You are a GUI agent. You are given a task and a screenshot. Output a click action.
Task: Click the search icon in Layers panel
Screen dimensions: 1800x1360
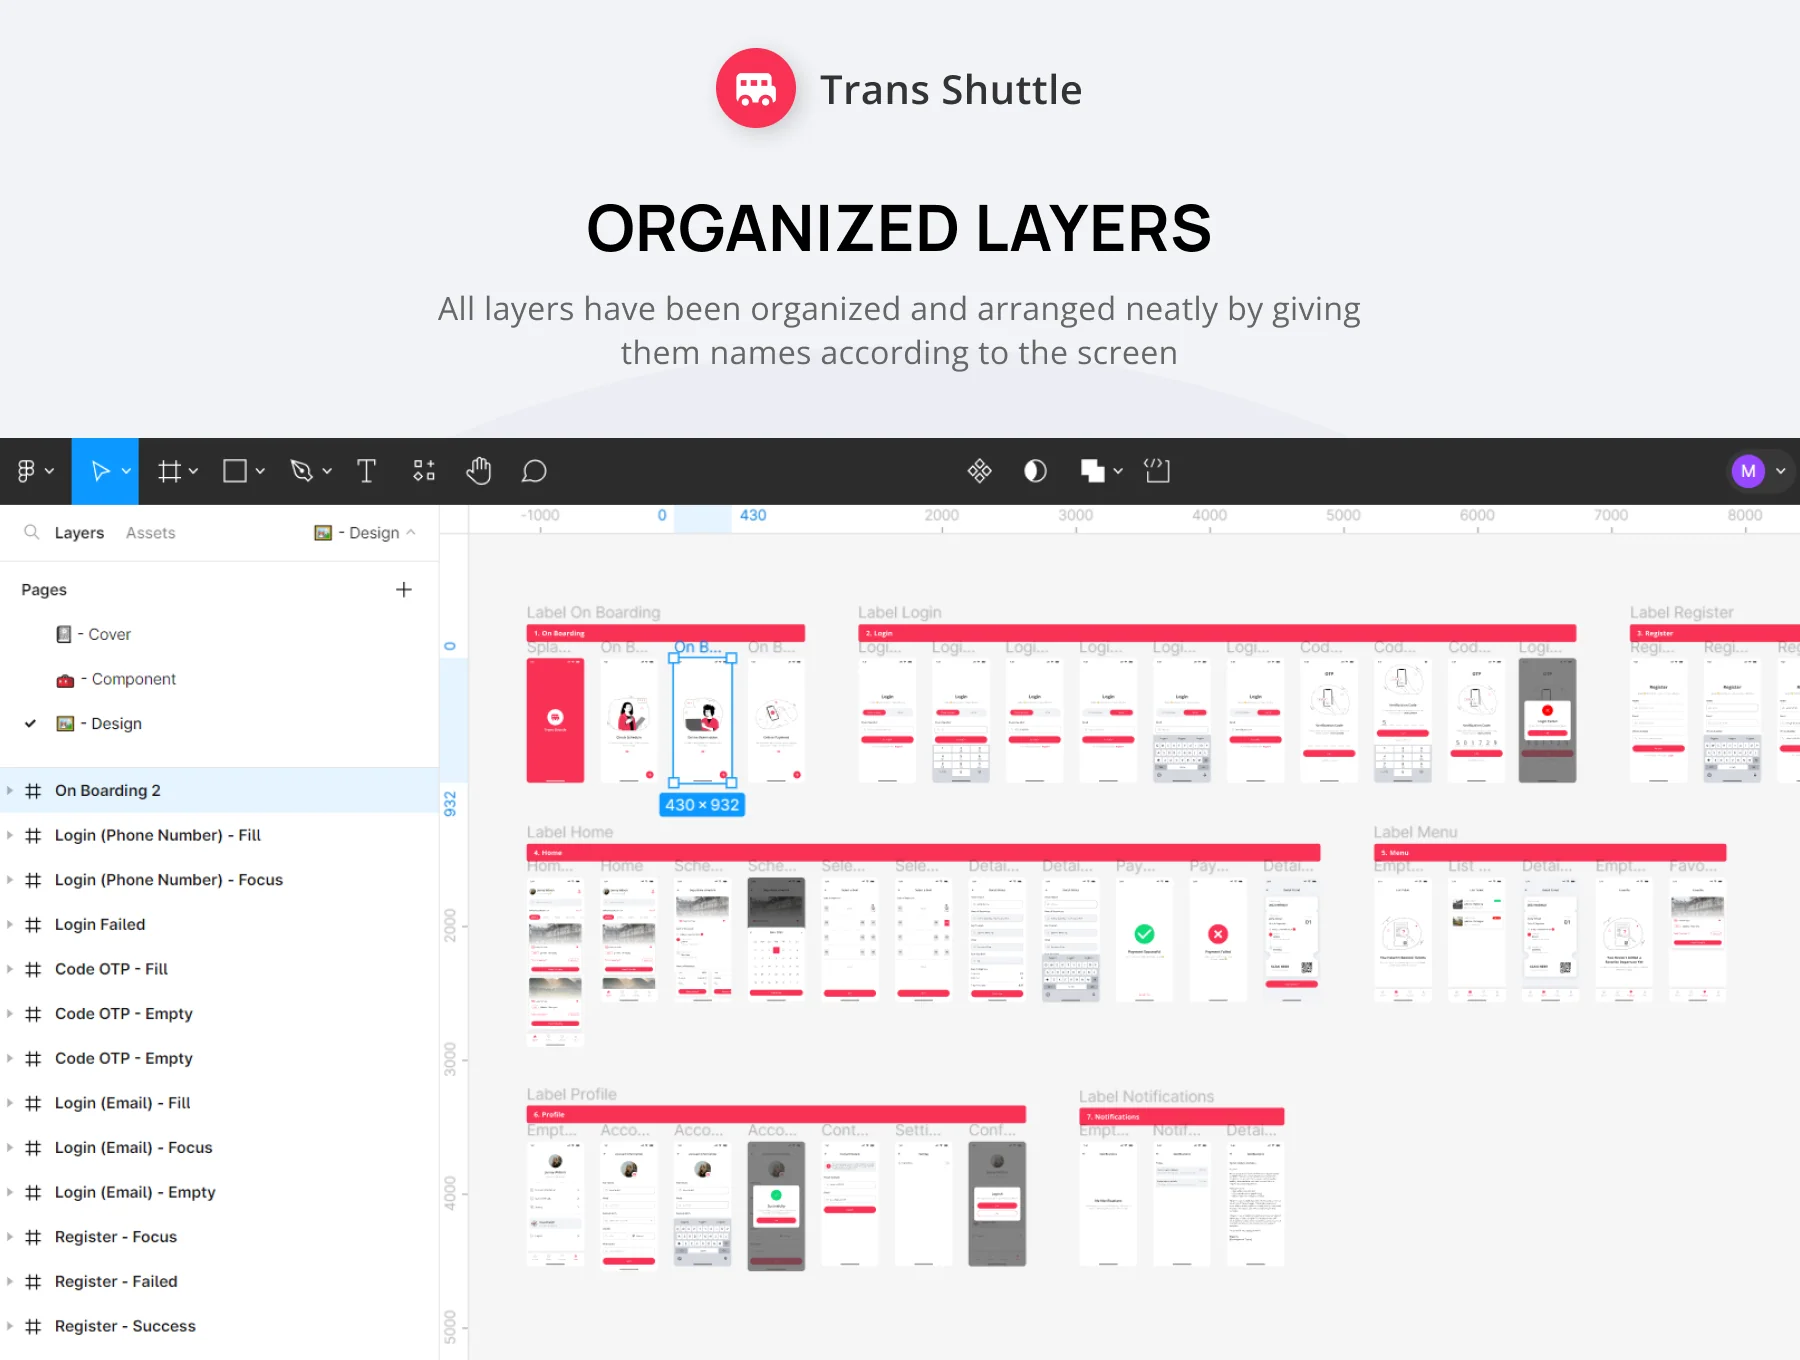(32, 532)
